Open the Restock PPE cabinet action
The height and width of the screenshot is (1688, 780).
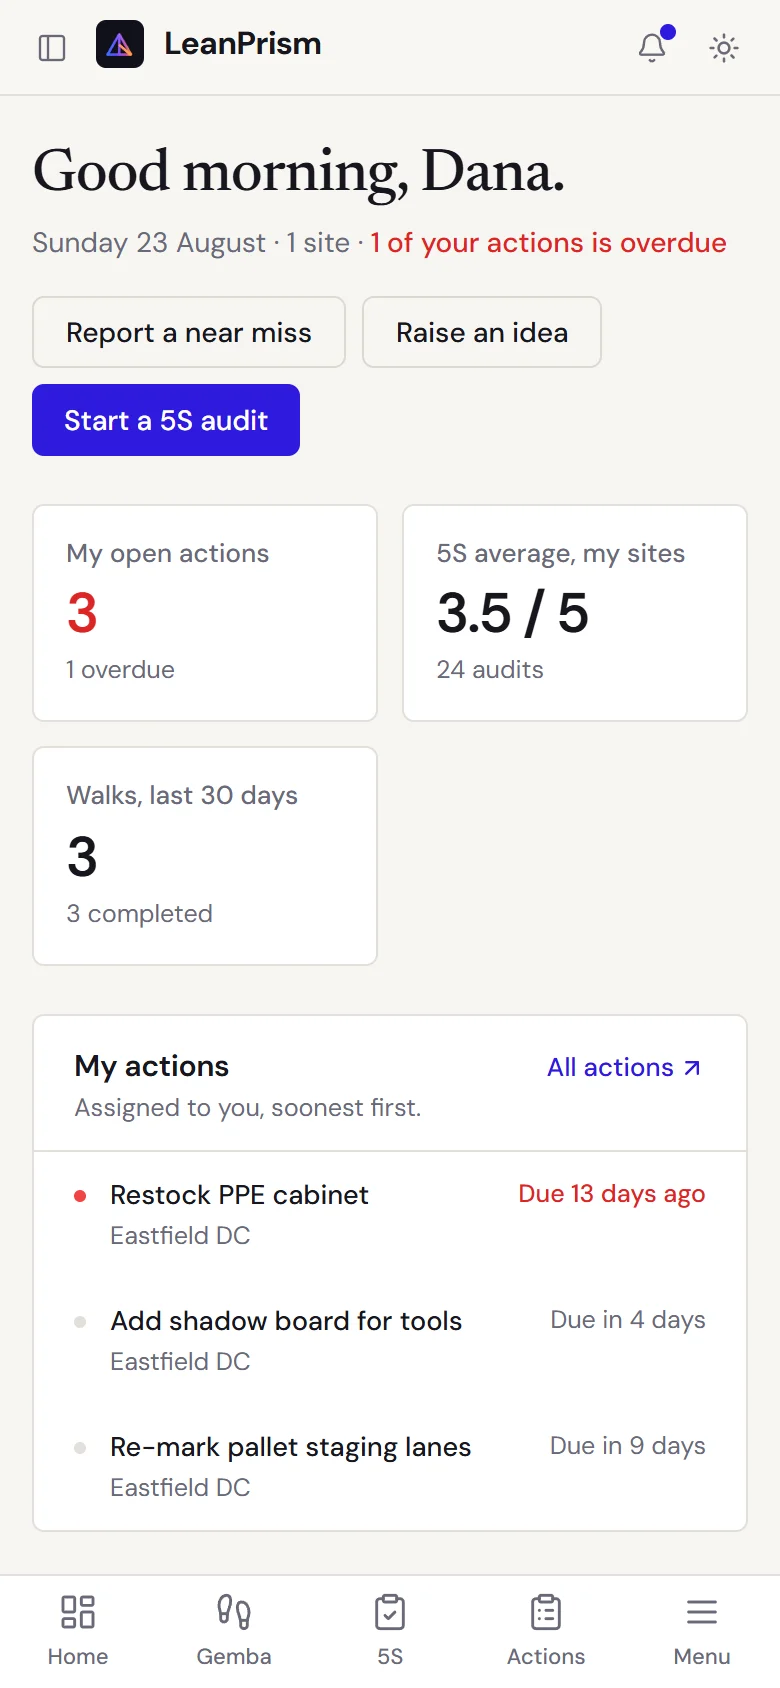point(390,1215)
